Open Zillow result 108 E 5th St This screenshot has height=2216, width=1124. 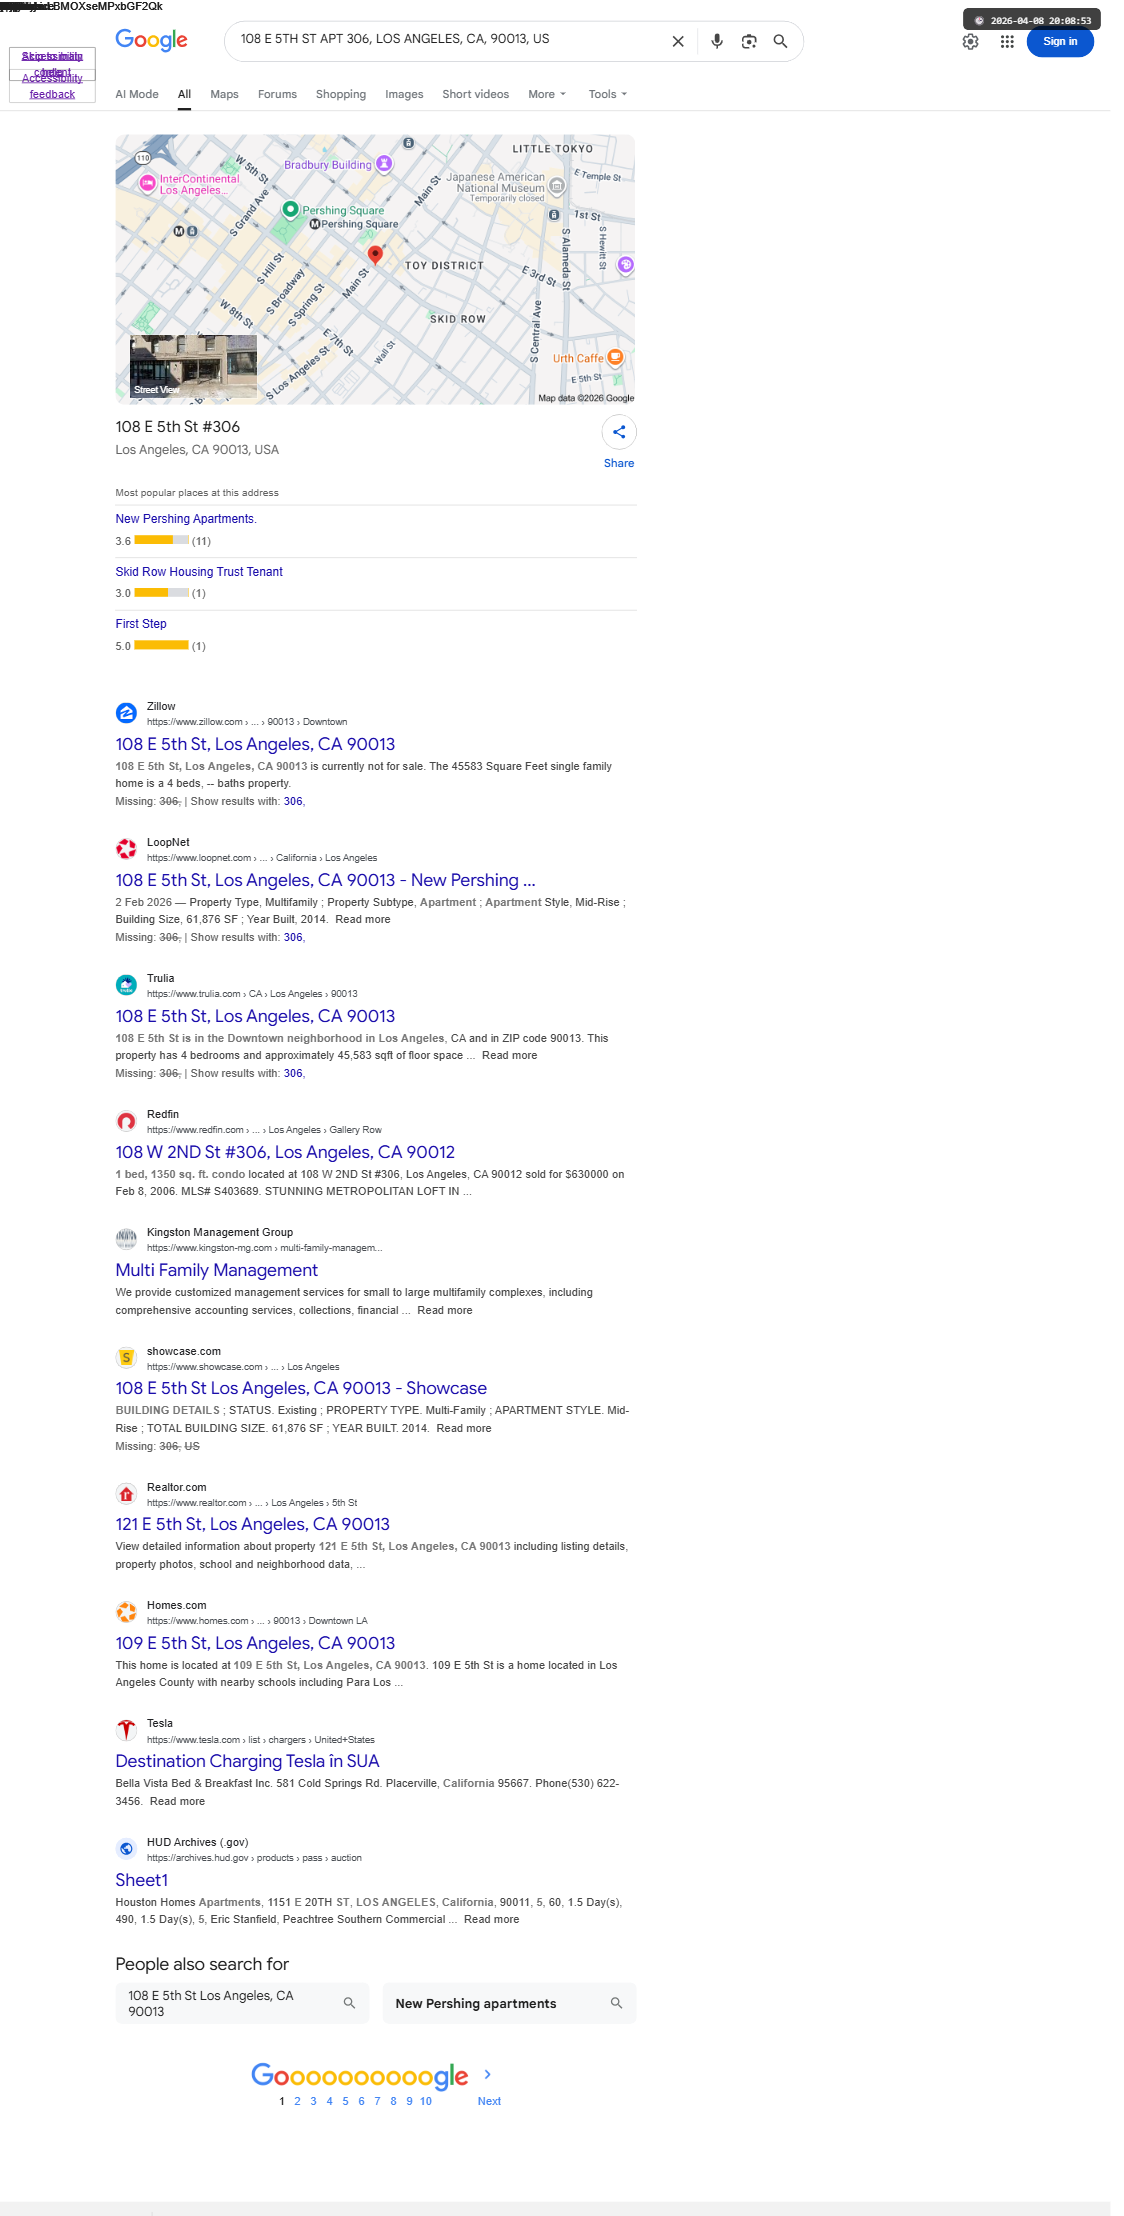coord(255,744)
